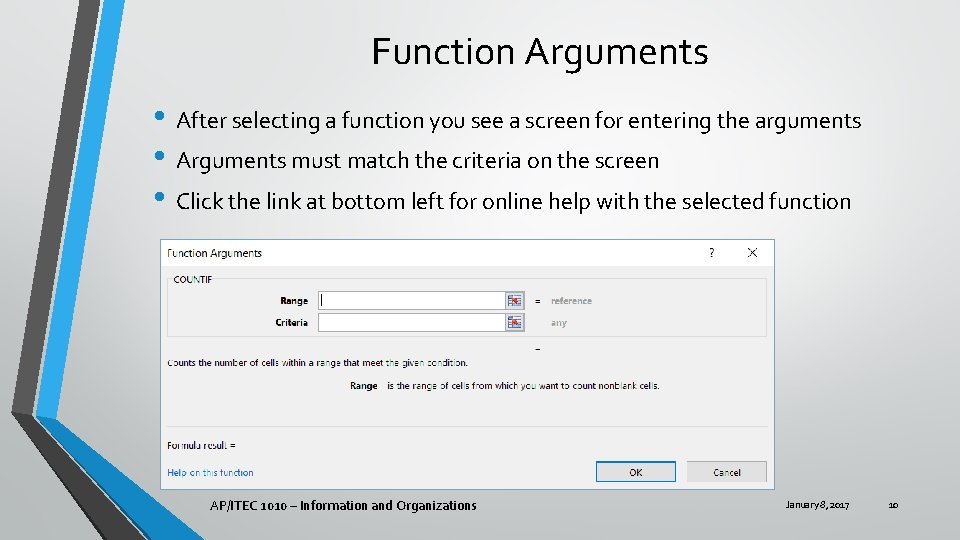Click the Range collapse dialog icon
Screen dimensions: 960x540
point(514,301)
